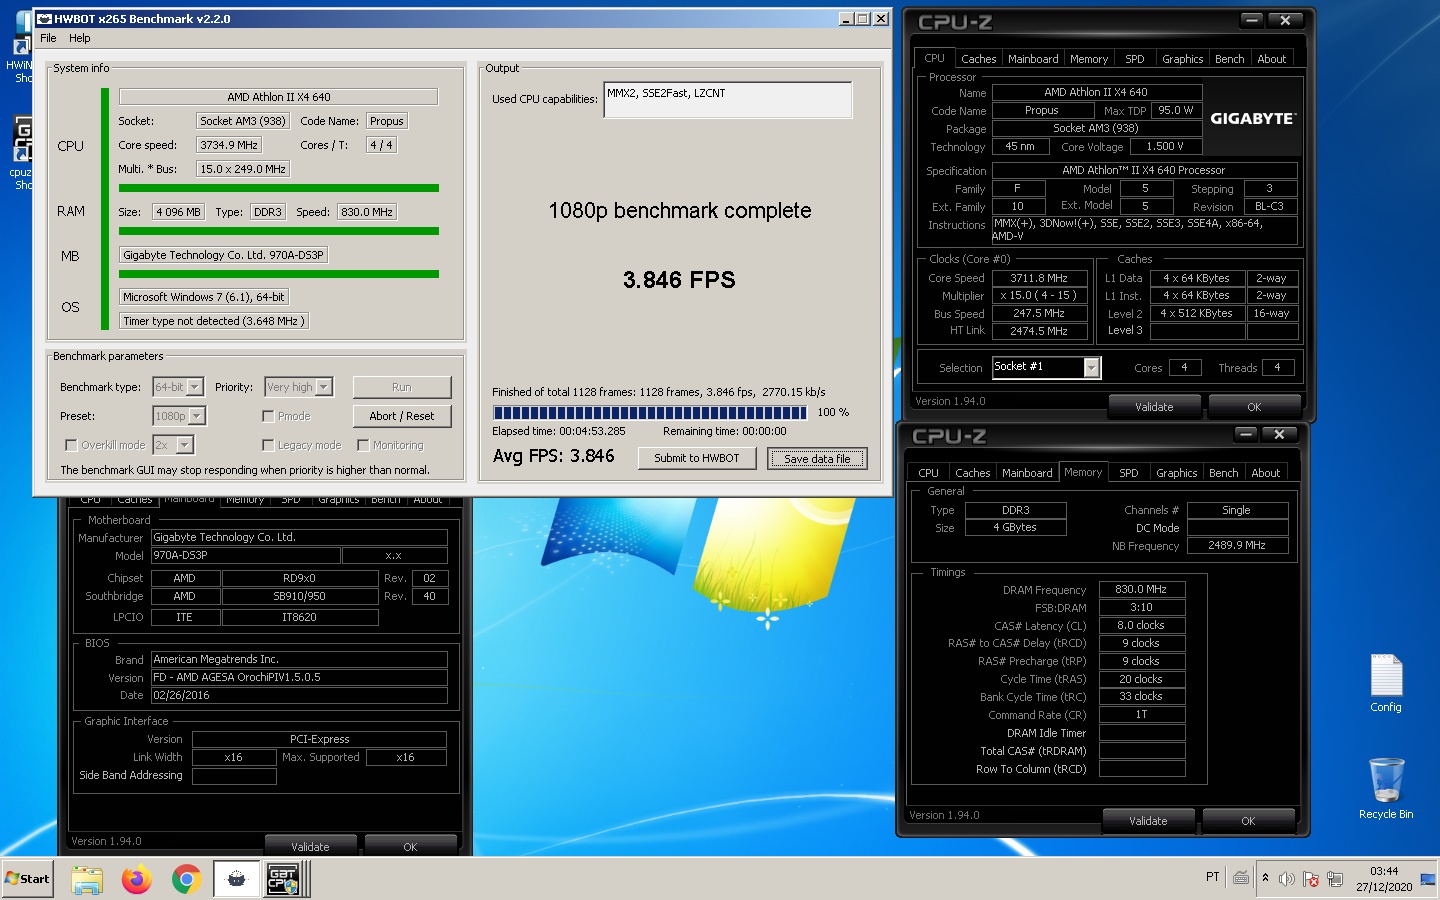
Task: Click the DRAM Frequency 830.0 MHz value
Action: [1141, 590]
